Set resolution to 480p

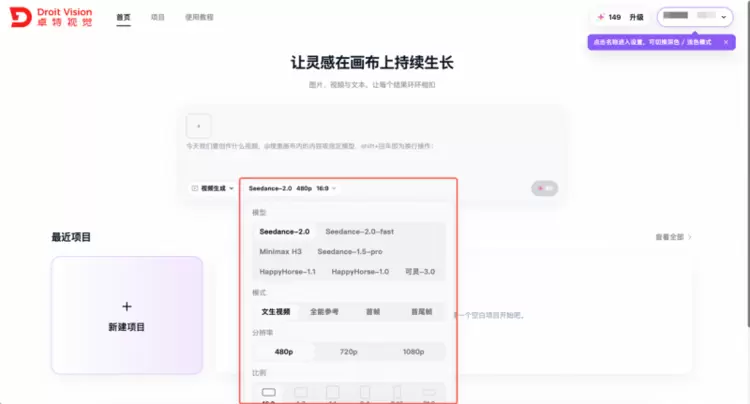tap(284, 352)
